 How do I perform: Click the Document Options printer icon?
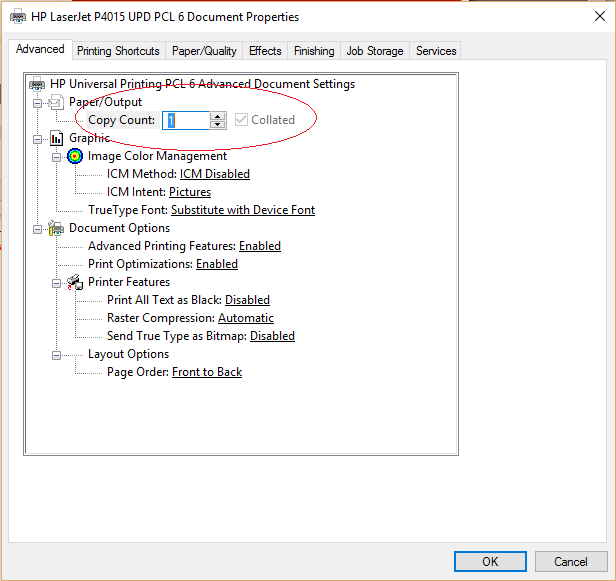pos(56,228)
